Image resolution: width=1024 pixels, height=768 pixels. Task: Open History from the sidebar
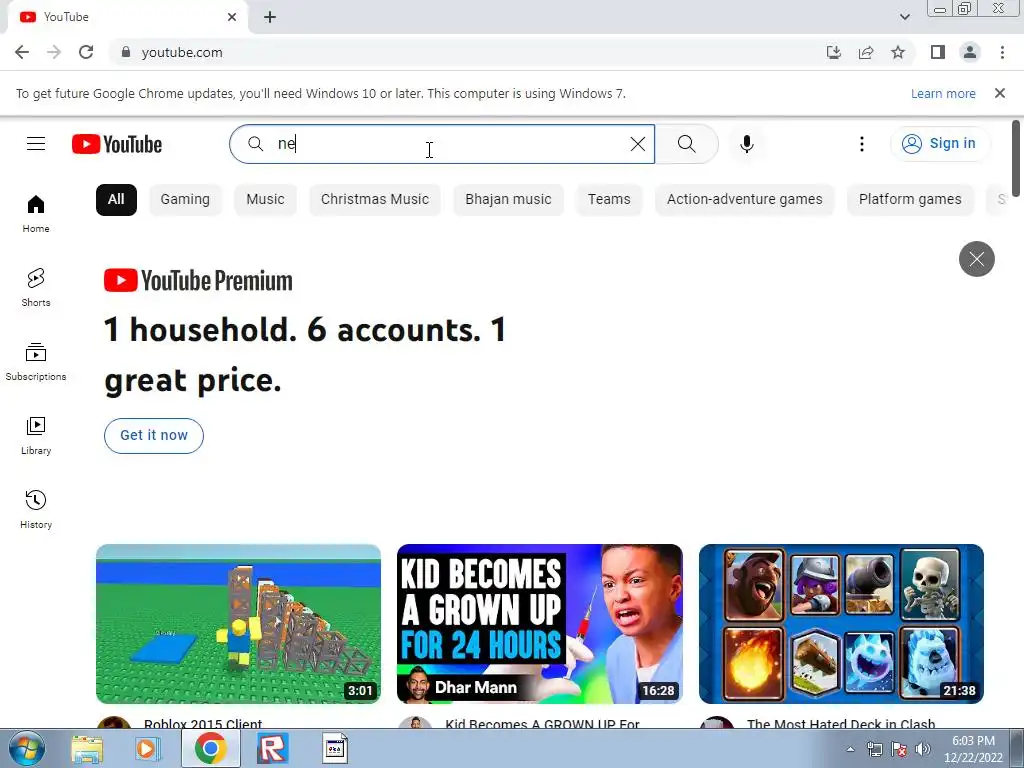click(36, 509)
